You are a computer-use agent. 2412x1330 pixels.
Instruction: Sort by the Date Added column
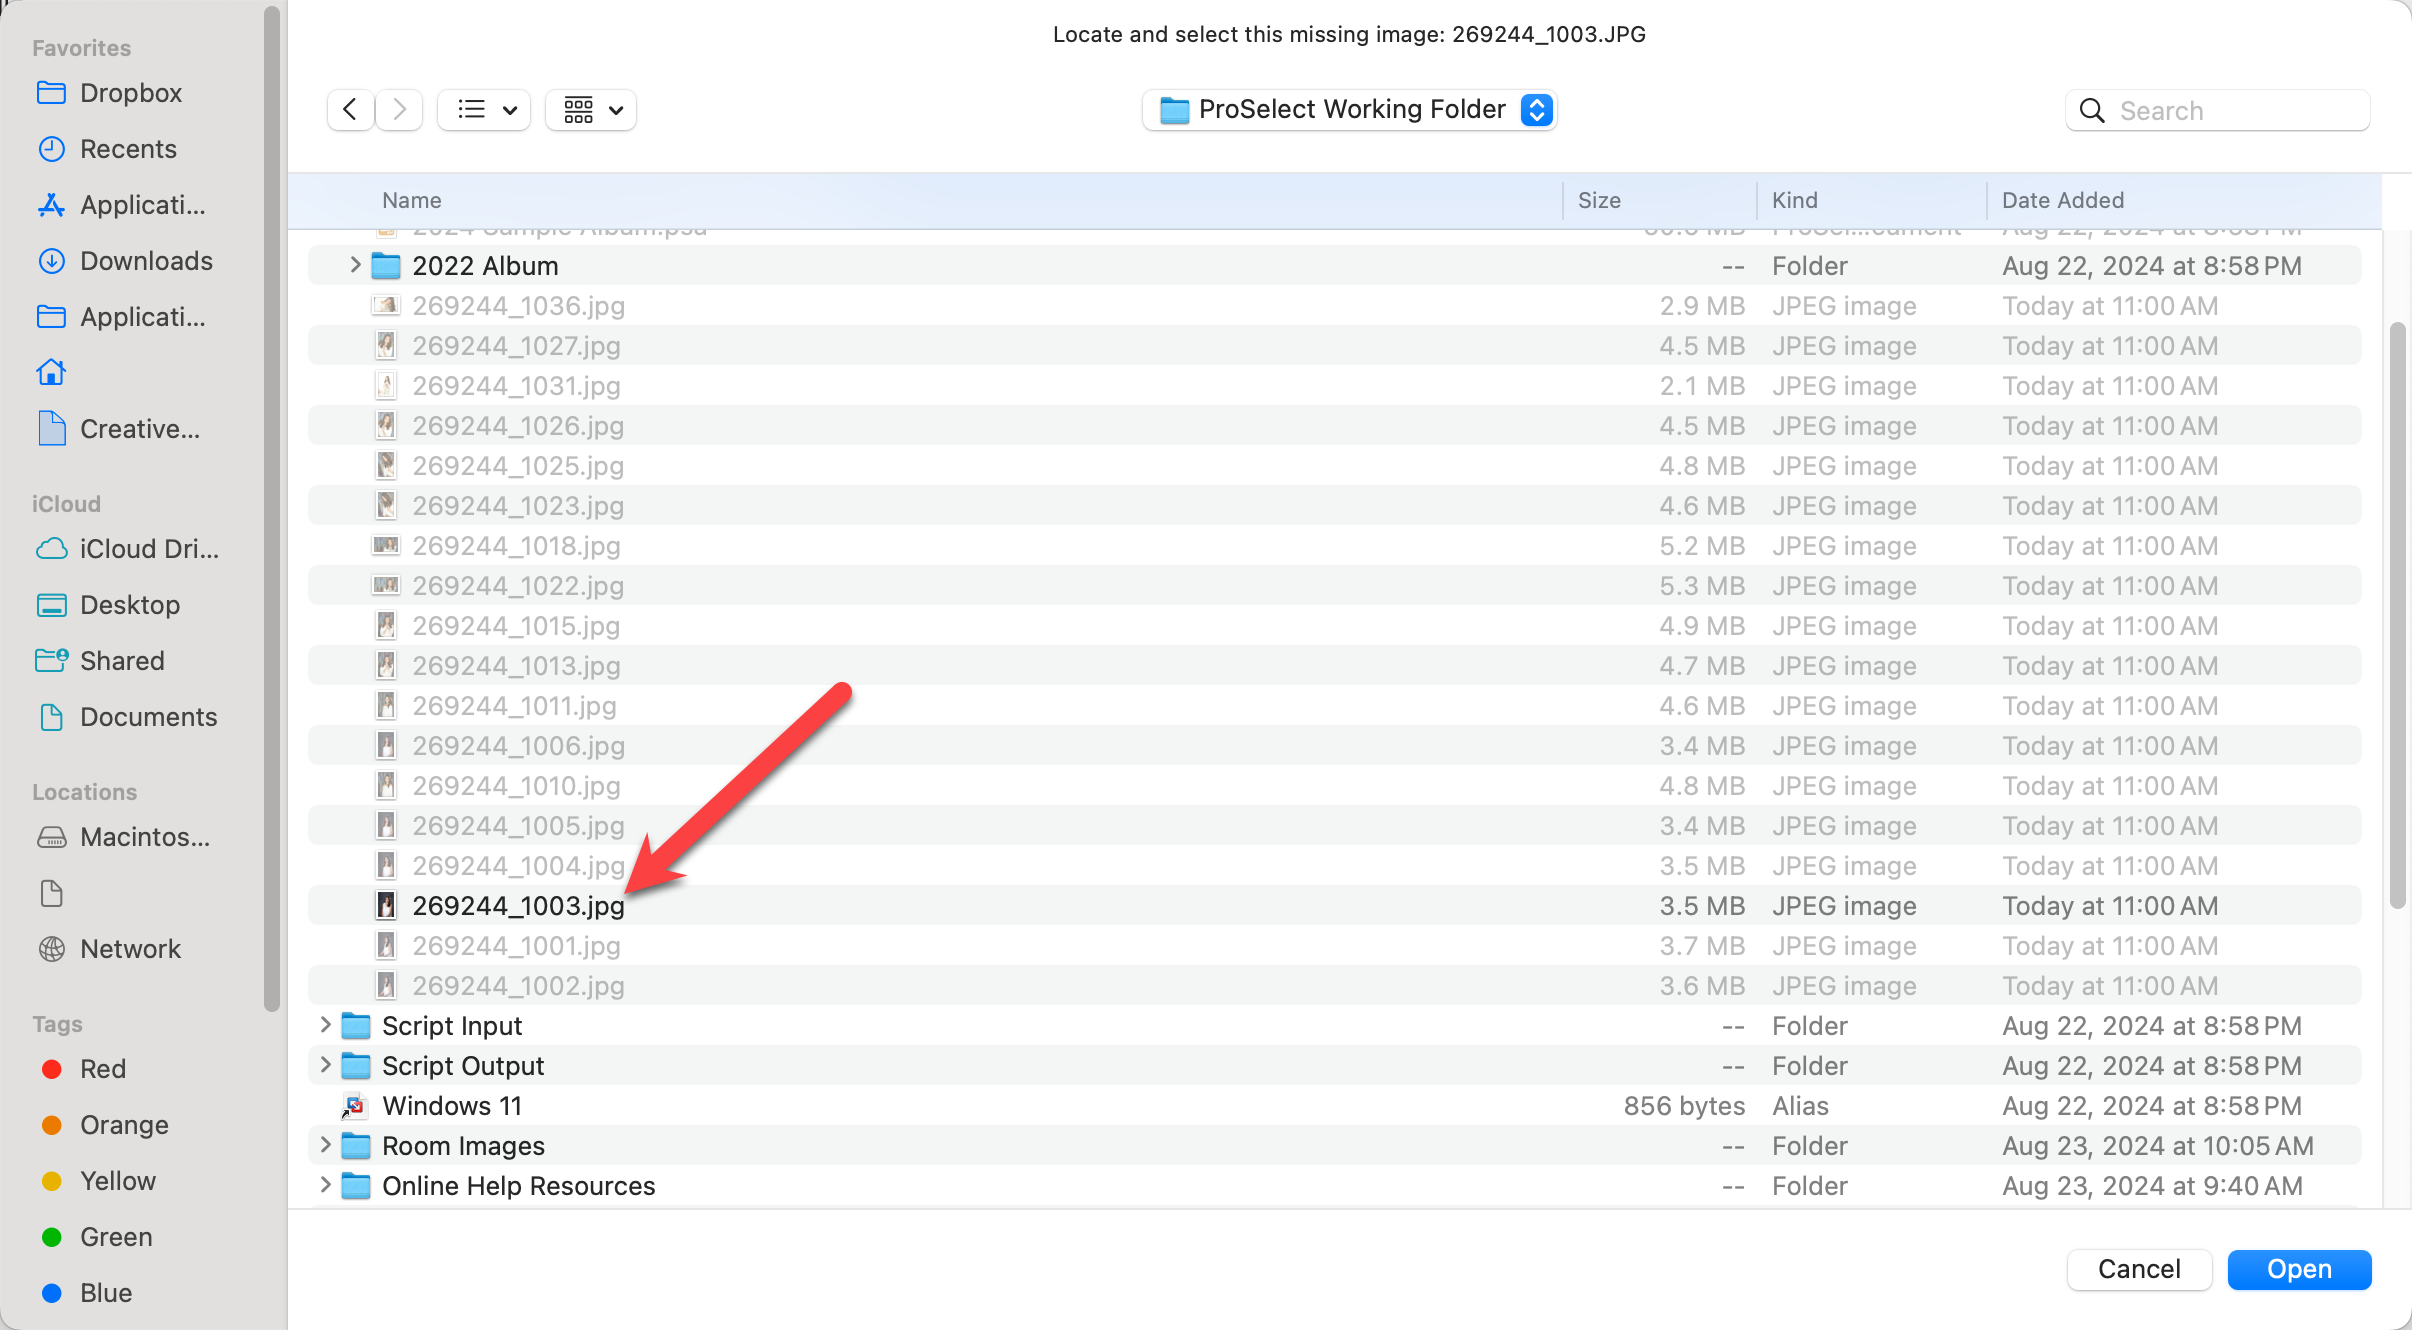coord(2062,200)
